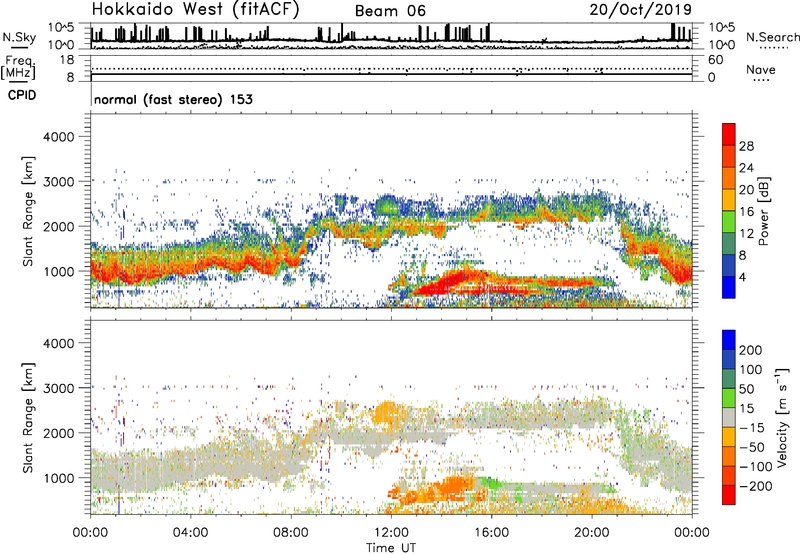The width and height of the screenshot is (800, 554).
Task: Click the 'Nave' legend label
Action: click(761, 70)
